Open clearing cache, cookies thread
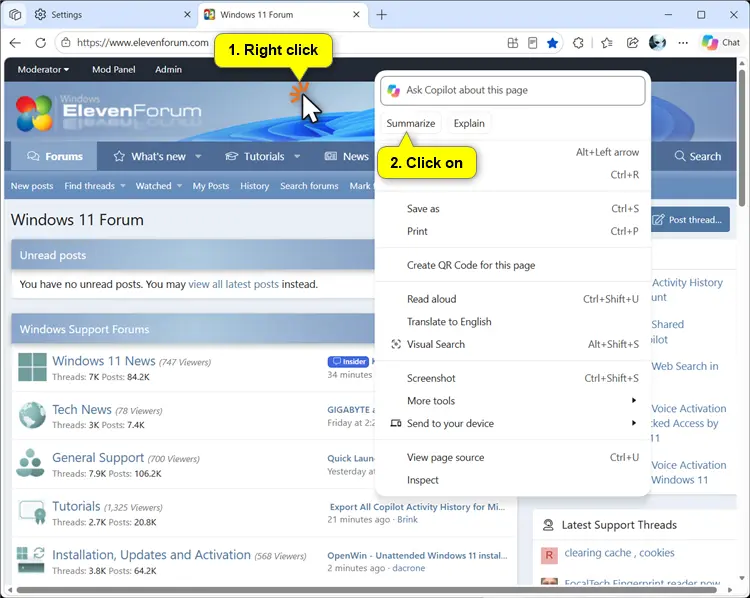 click(x=619, y=553)
